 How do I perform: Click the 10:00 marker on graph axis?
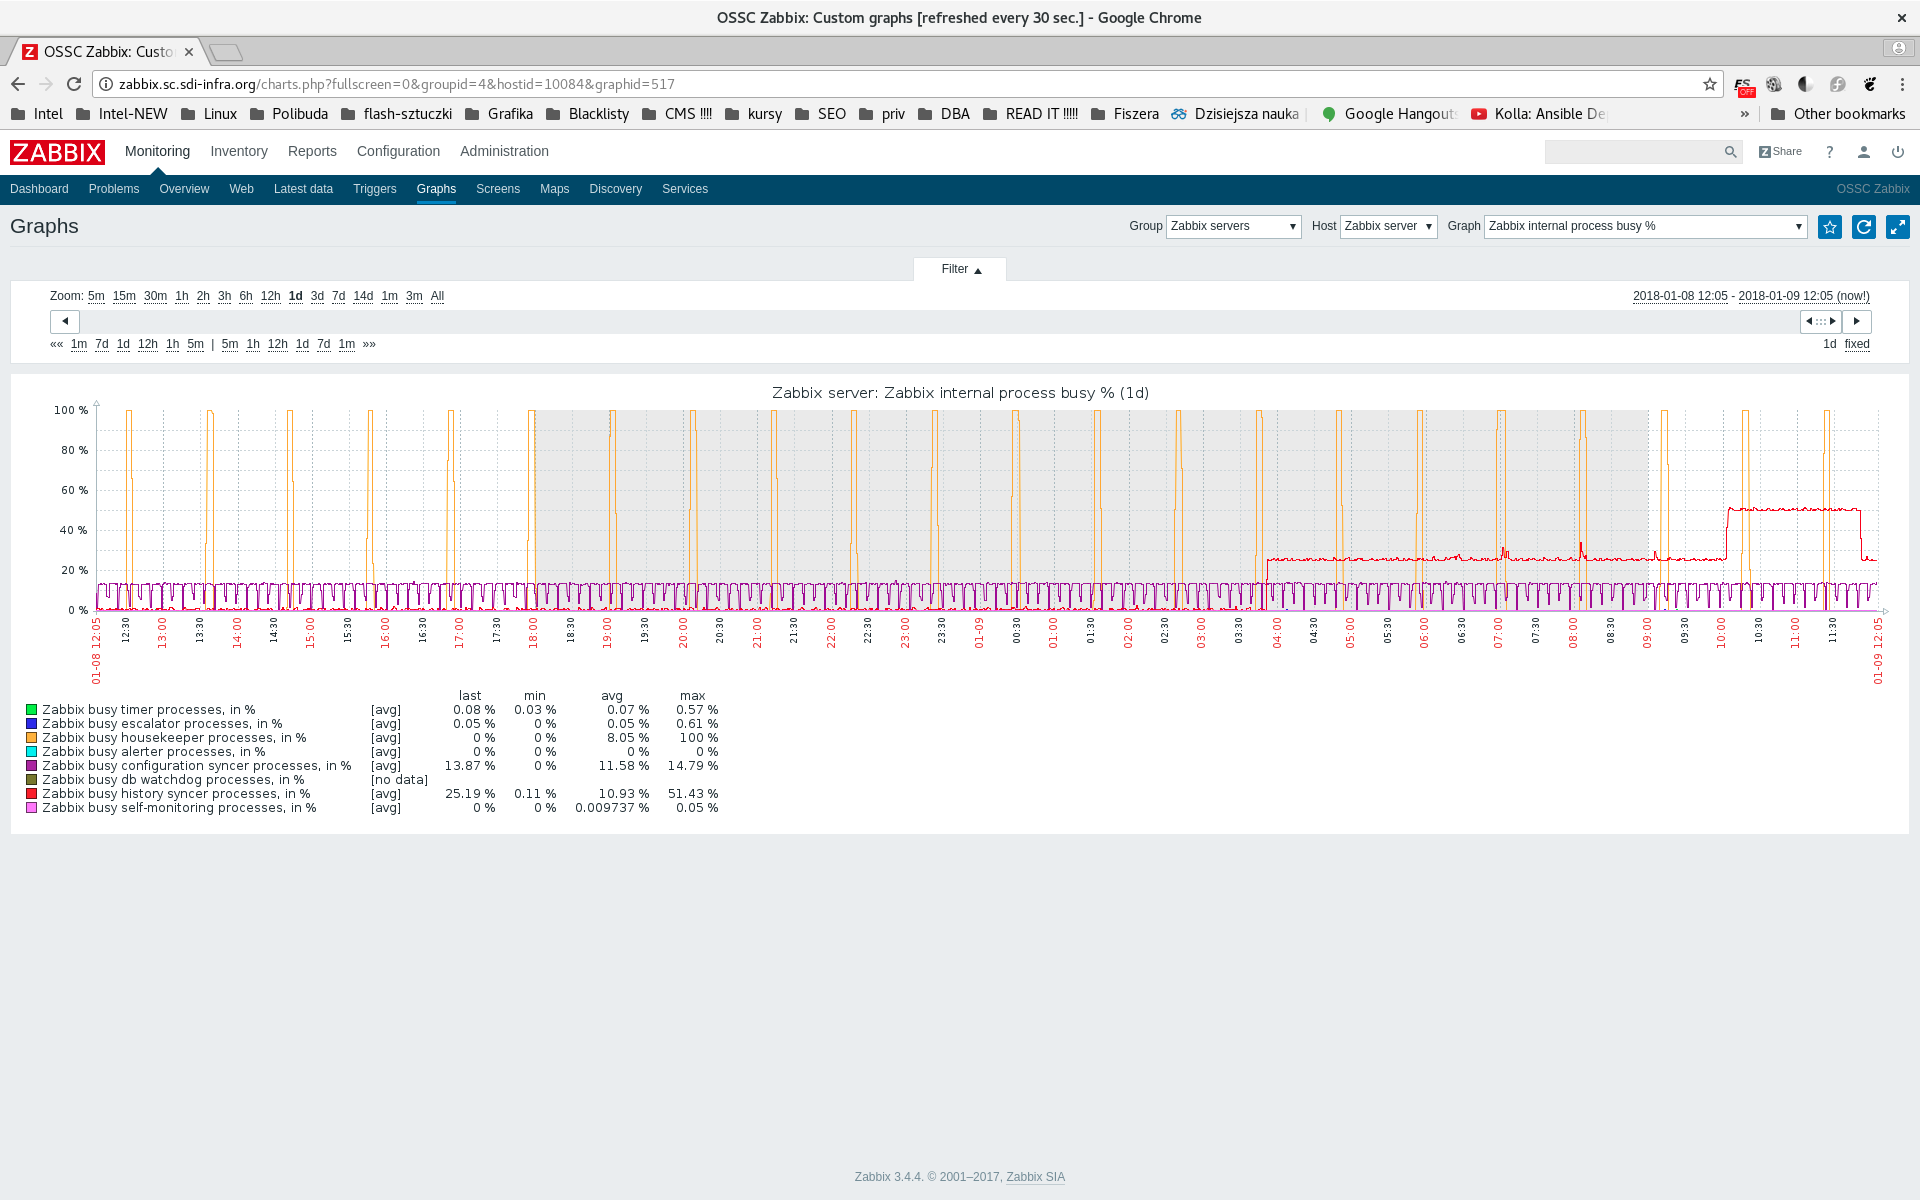coord(1721,633)
